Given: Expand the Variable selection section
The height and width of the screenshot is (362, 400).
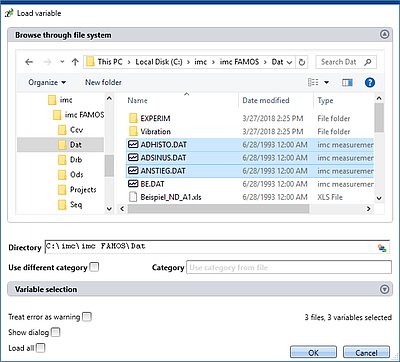Looking at the screenshot, I should 385,289.
